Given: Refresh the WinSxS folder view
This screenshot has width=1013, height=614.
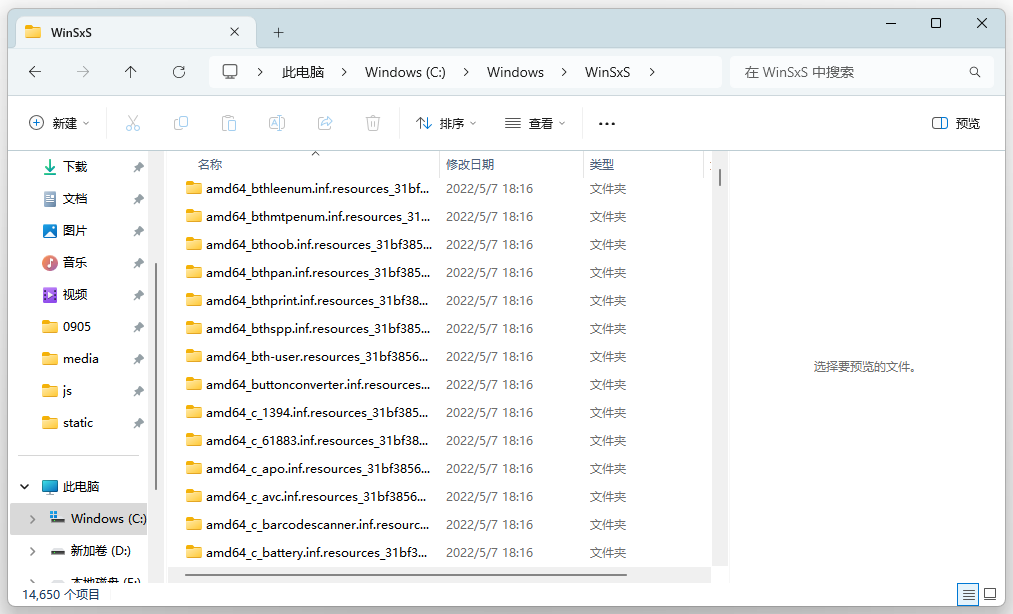Looking at the screenshot, I should tap(179, 72).
